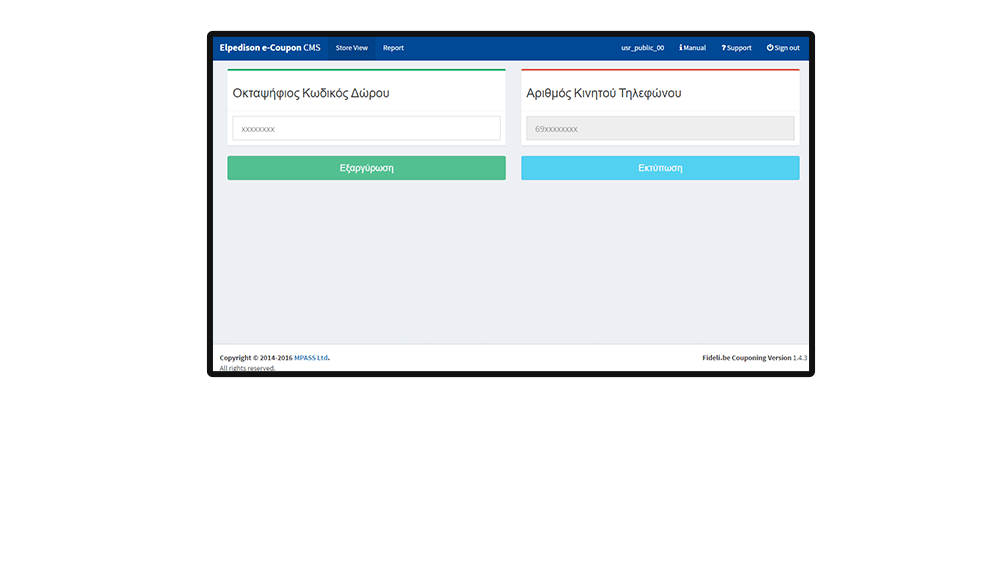
Task: Click the Οκταψήφιος Κωδικός Δώρου heading
Action: tap(311, 93)
